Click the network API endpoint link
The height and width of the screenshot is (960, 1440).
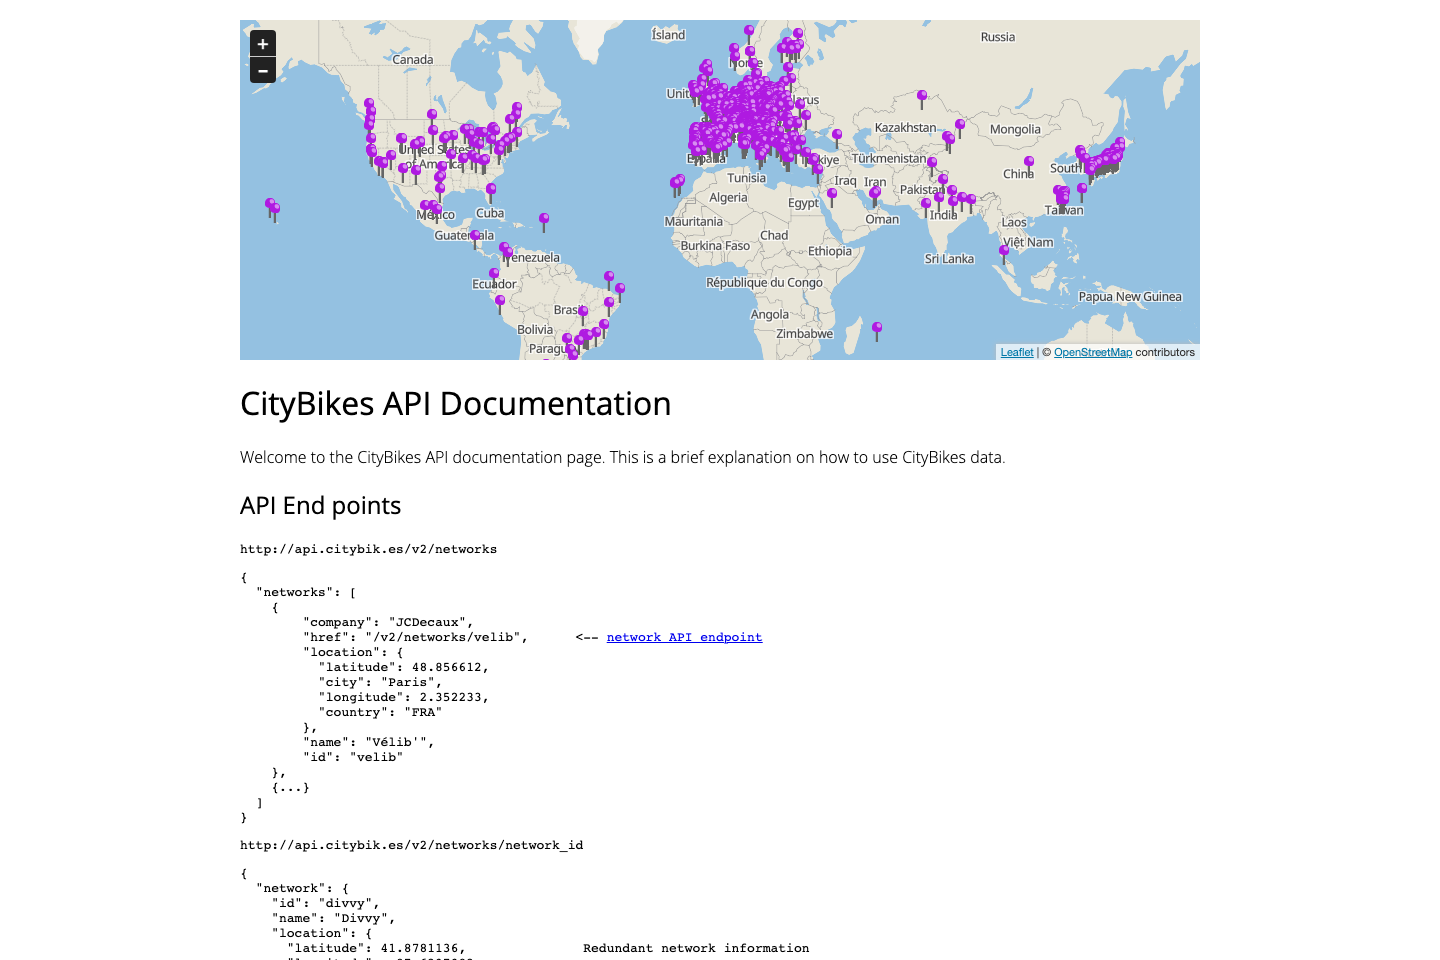click(x=684, y=637)
